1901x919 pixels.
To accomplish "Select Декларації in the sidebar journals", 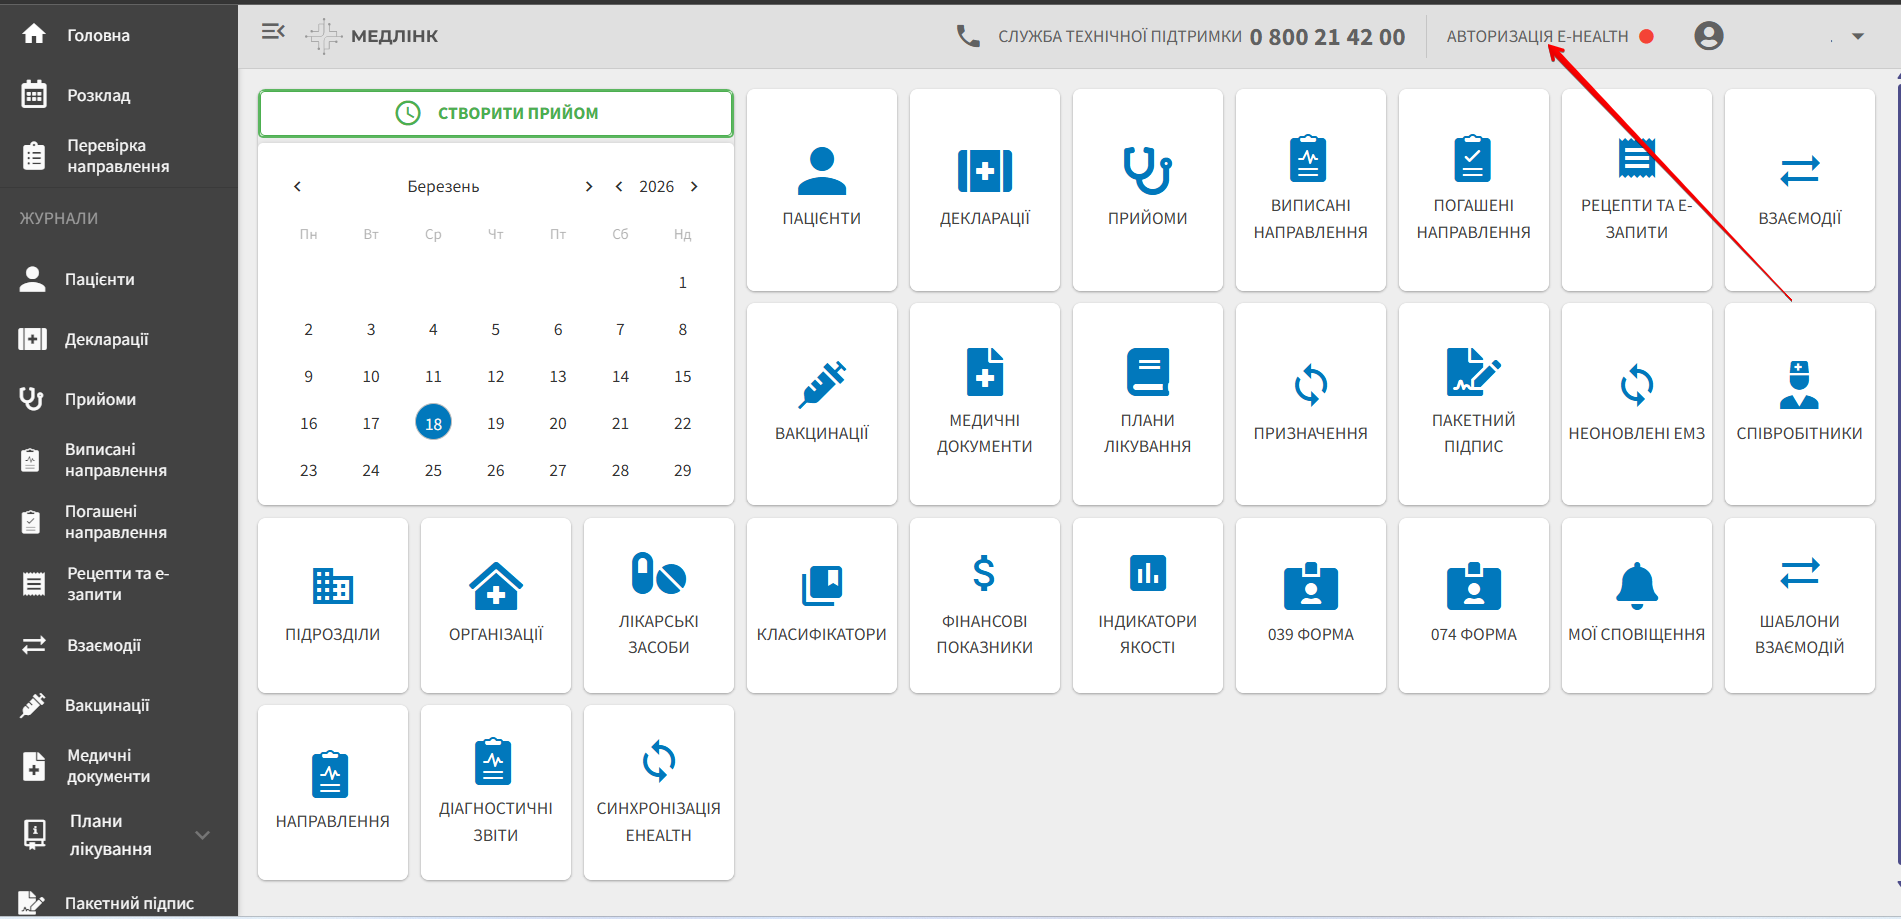I will point(106,339).
